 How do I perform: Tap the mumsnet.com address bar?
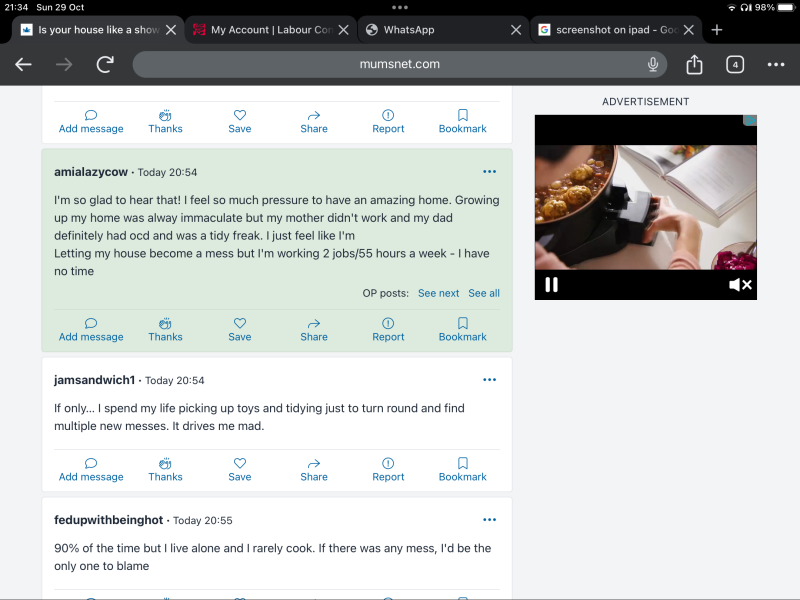click(x=400, y=65)
